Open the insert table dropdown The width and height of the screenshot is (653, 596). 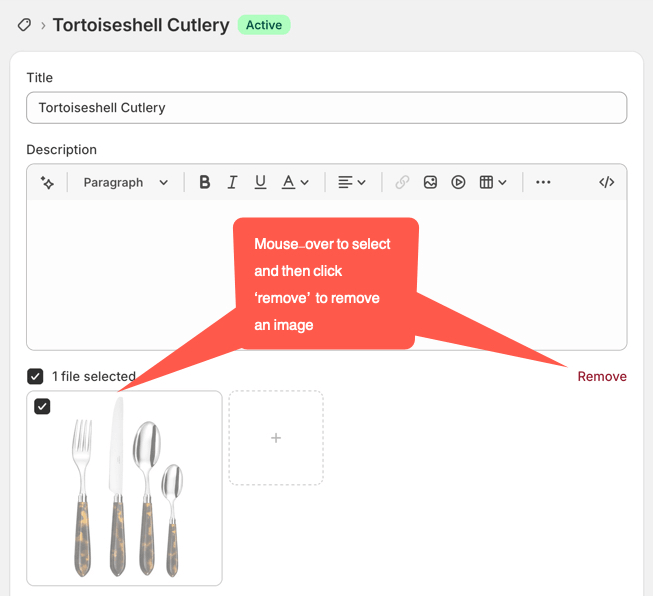coord(493,182)
